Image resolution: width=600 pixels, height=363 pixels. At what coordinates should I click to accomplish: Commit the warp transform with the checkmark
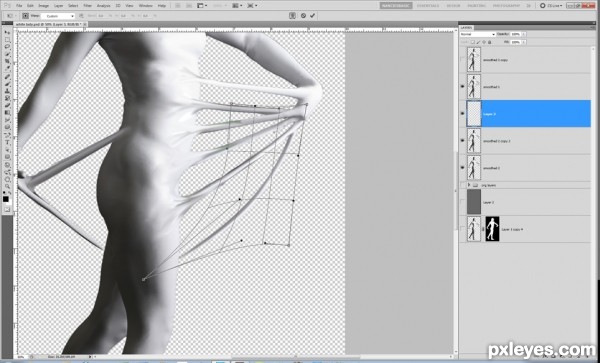click(x=313, y=16)
